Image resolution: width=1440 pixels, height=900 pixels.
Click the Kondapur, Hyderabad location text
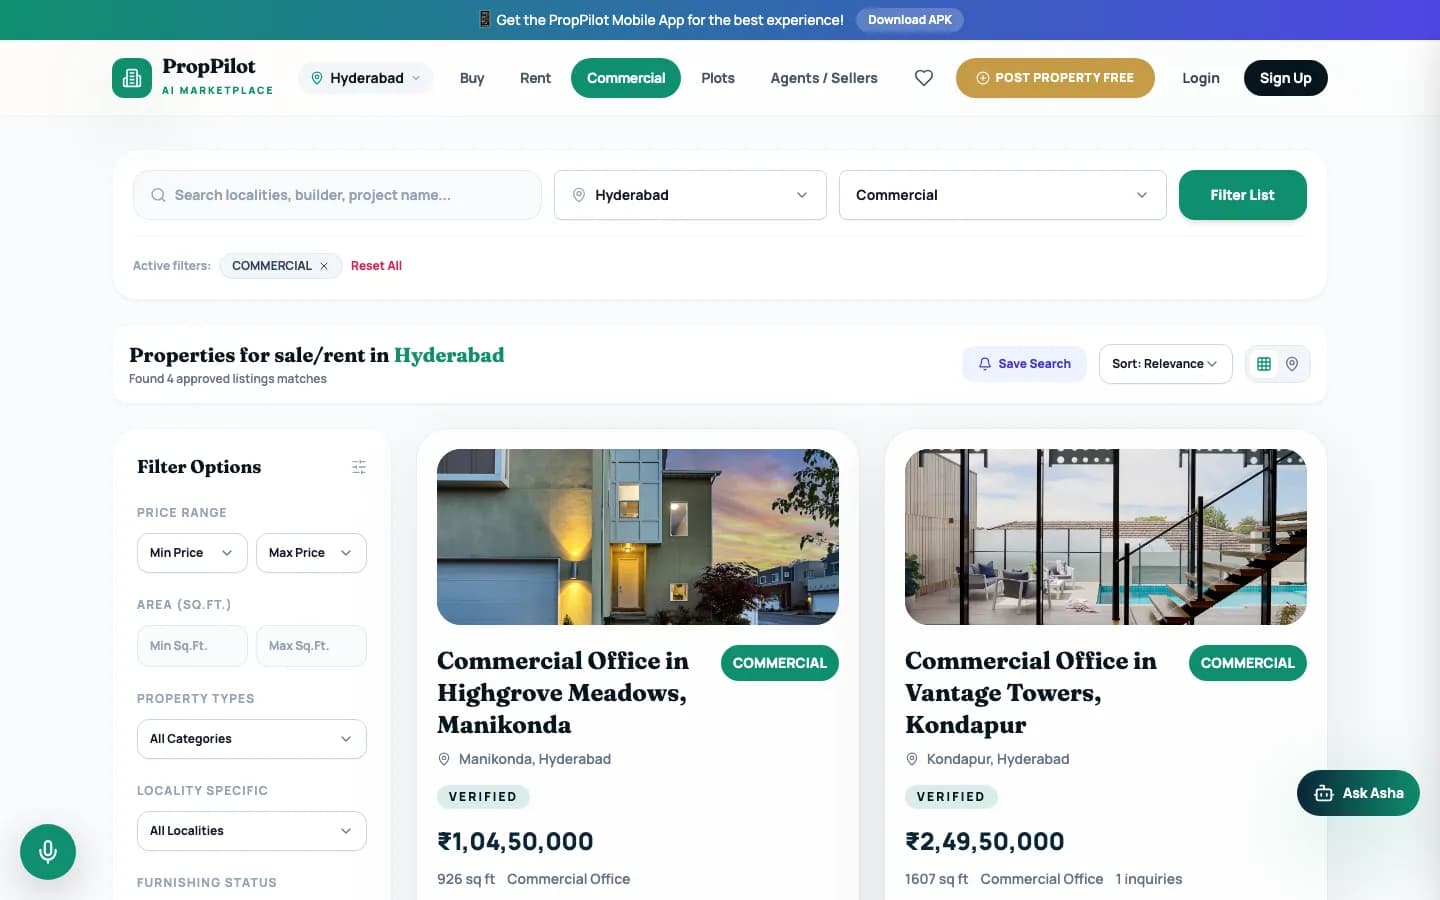point(998,759)
